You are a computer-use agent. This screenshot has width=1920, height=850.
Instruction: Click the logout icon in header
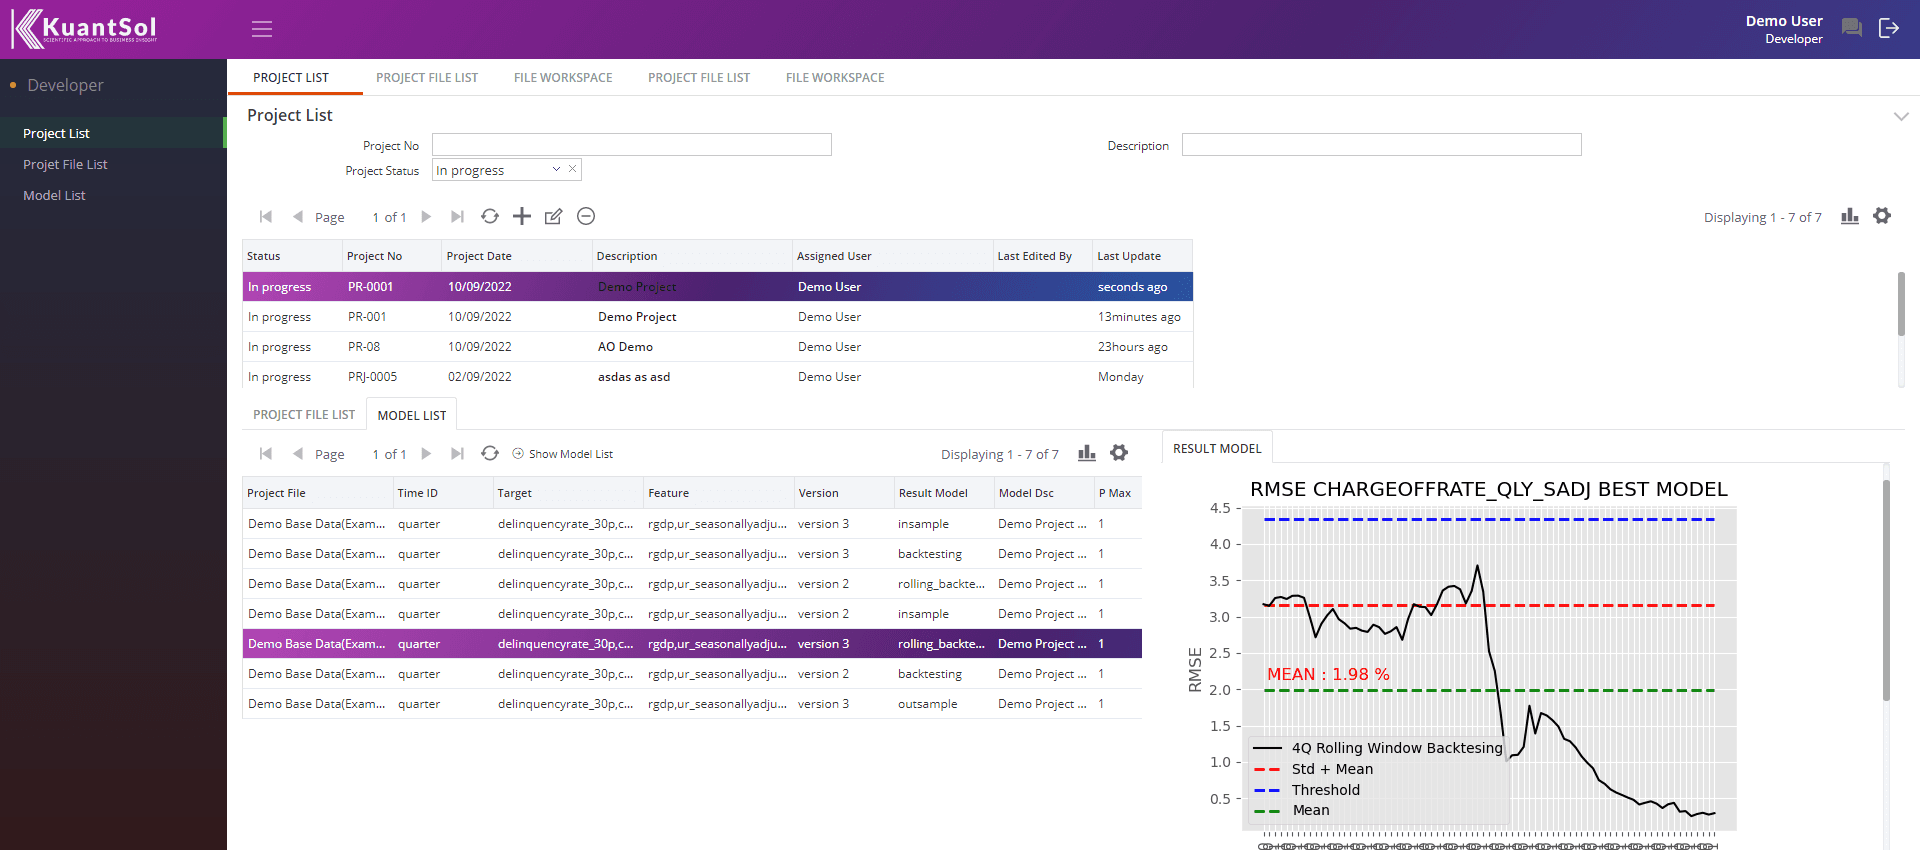tap(1889, 28)
